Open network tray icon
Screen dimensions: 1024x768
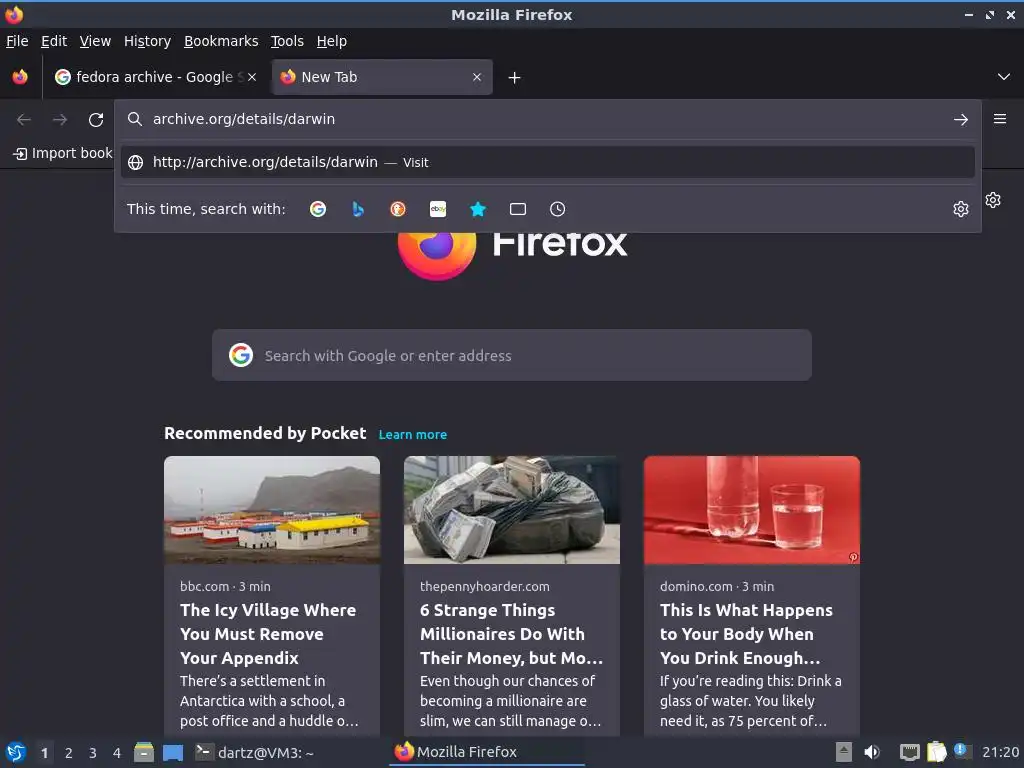pyautogui.click(x=910, y=752)
